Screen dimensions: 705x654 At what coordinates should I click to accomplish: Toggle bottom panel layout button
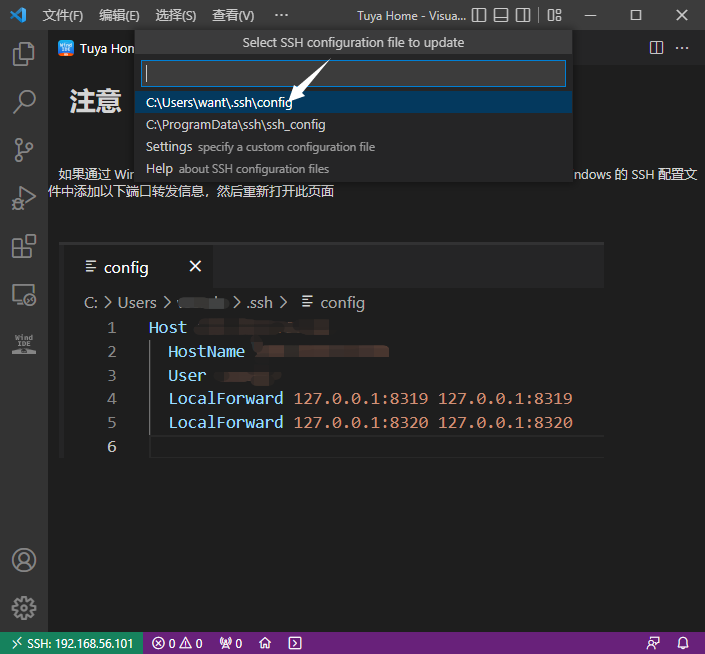pyautogui.click(x=501, y=15)
